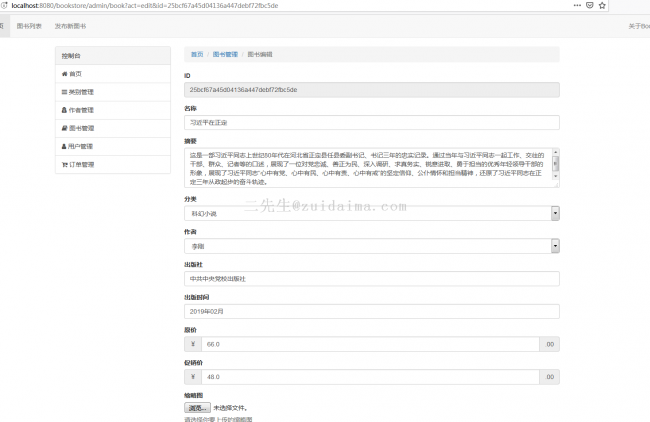The height and width of the screenshot is (422, 650).
Task: Click the 图书管理 breadcrumb link
Action: click(225, 54)
